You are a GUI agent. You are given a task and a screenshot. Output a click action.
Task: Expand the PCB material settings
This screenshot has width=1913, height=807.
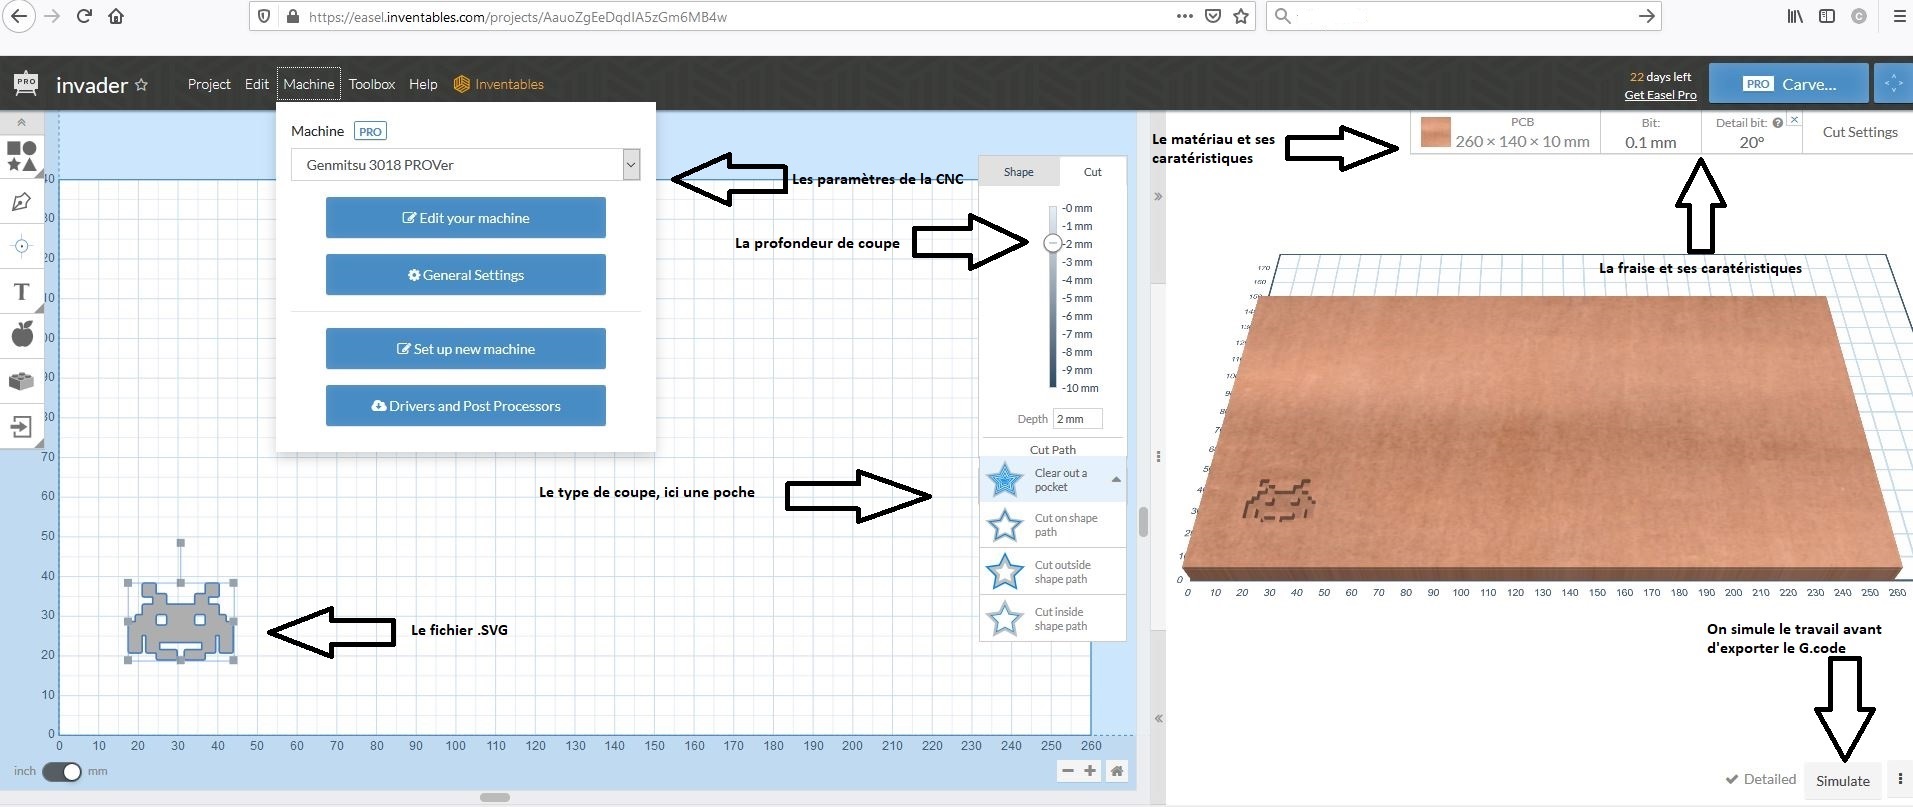tap(1506, 132)
